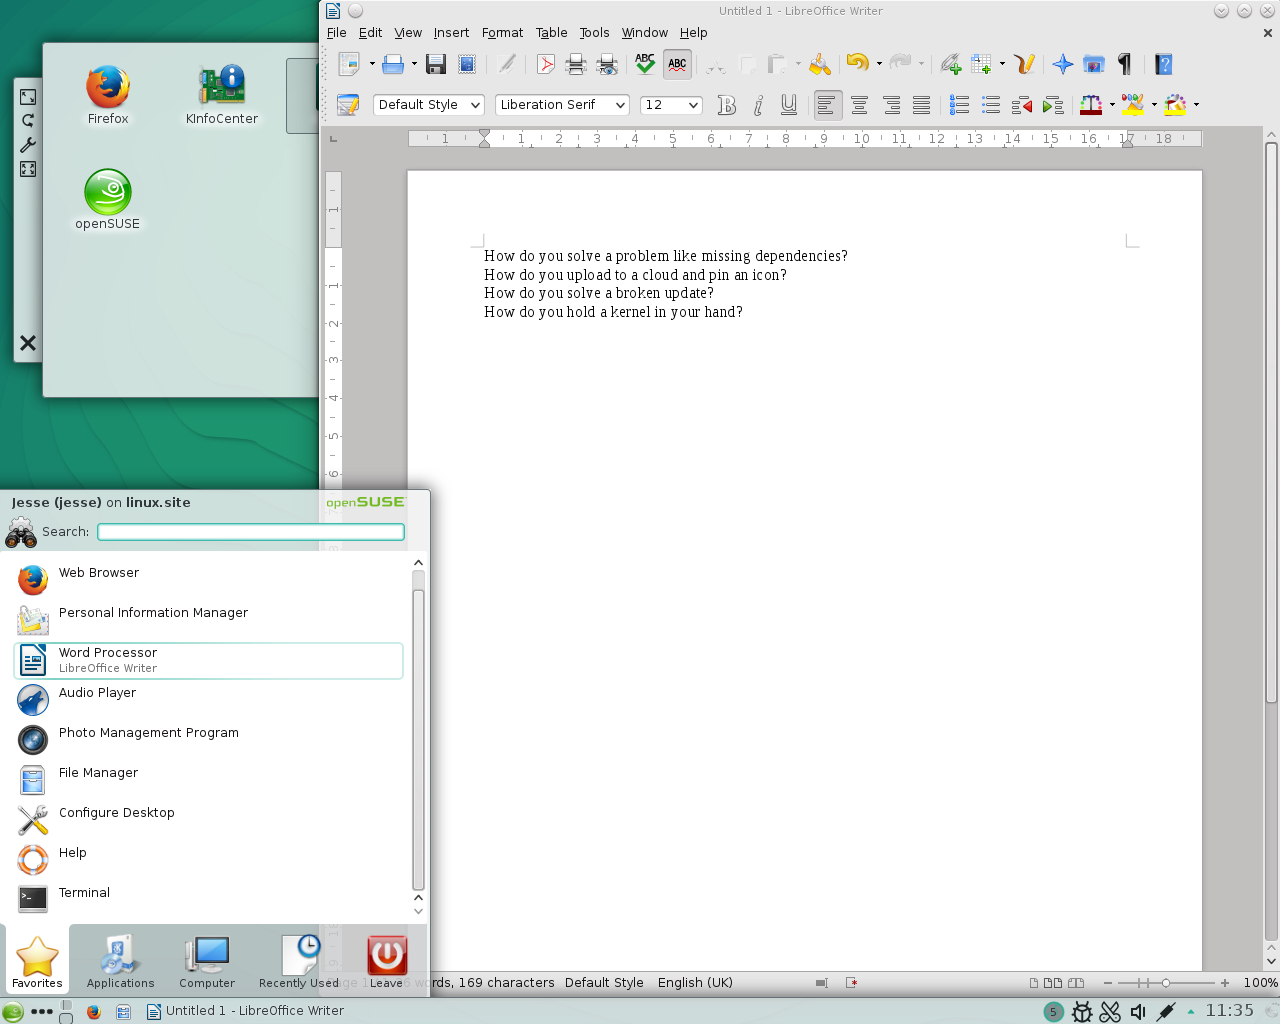Click the Undo arrow icon

(x=857, y=63)
